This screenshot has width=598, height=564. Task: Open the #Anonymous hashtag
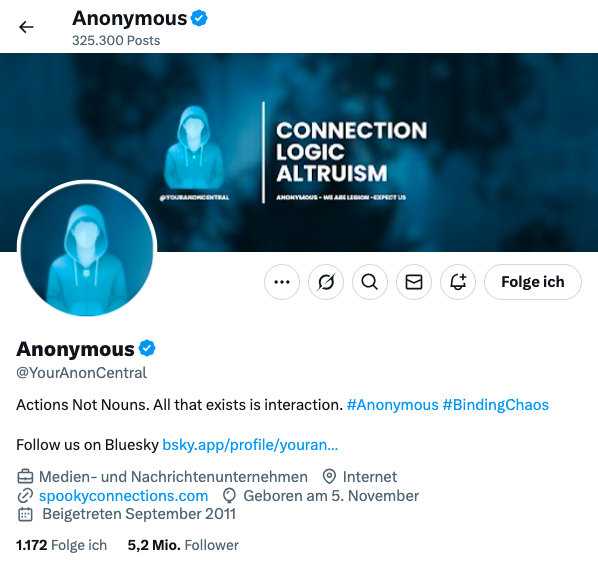point(392,405)
